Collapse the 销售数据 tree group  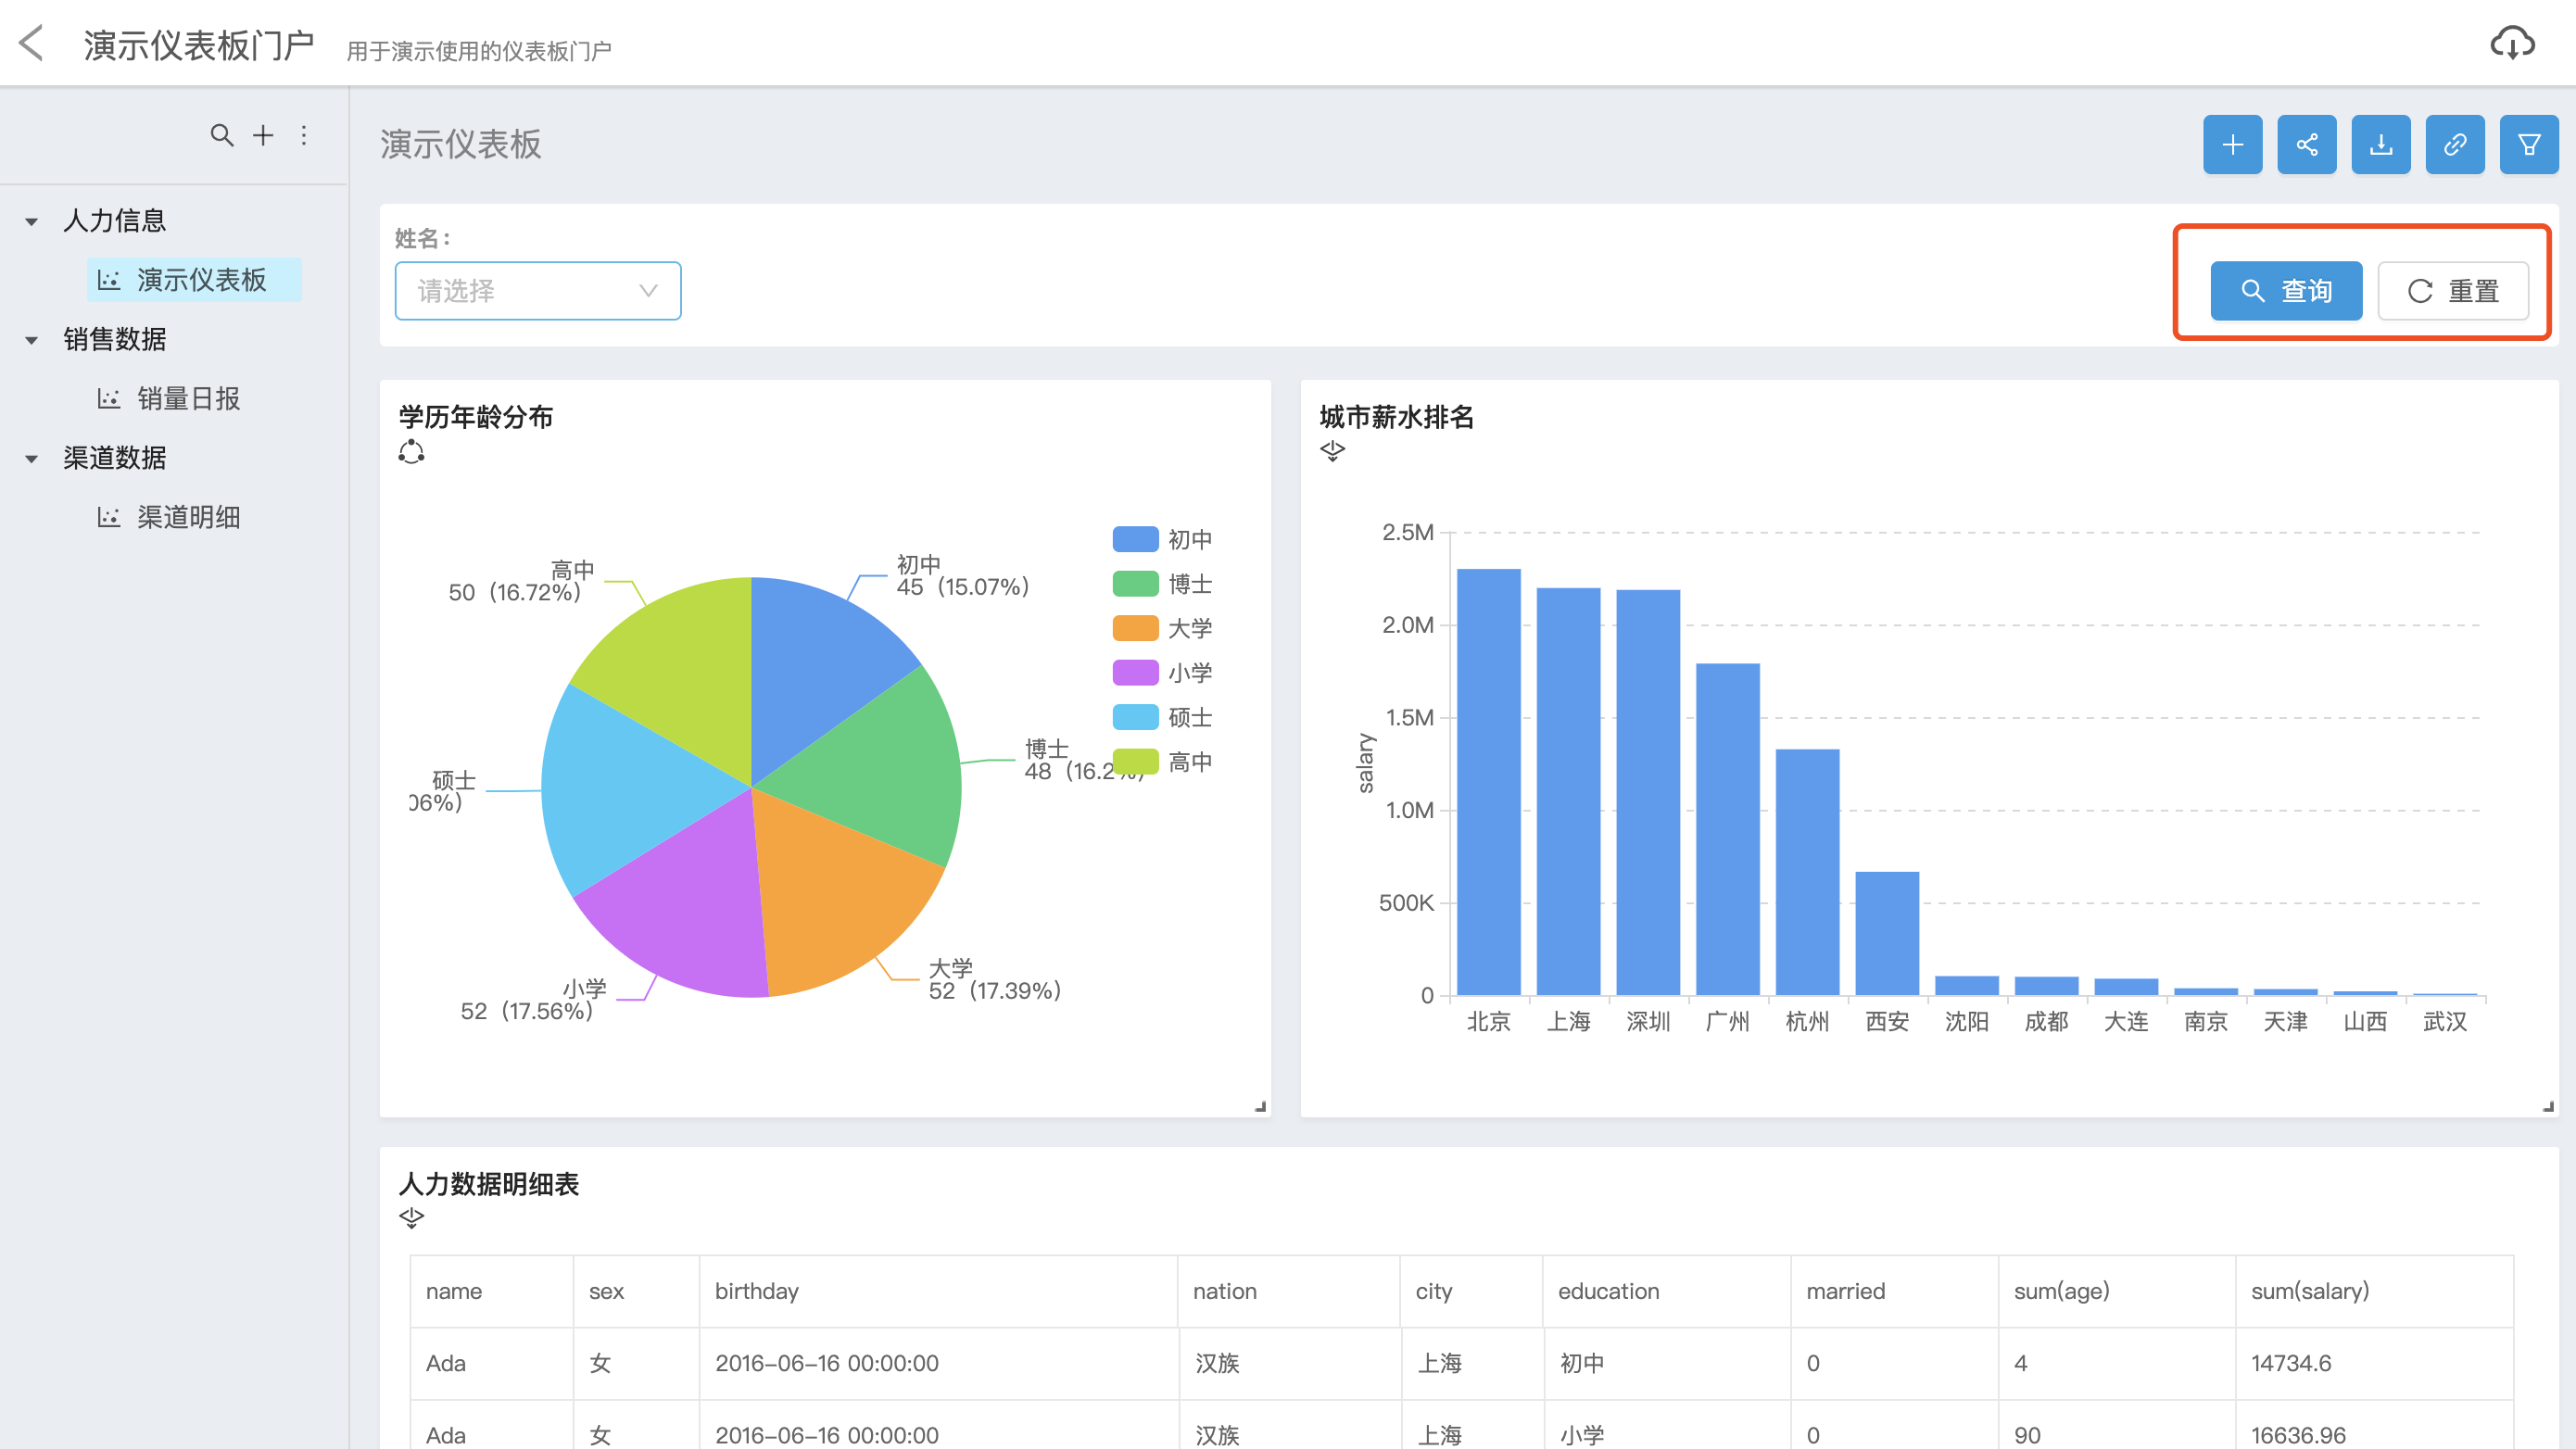click(32, 340)
